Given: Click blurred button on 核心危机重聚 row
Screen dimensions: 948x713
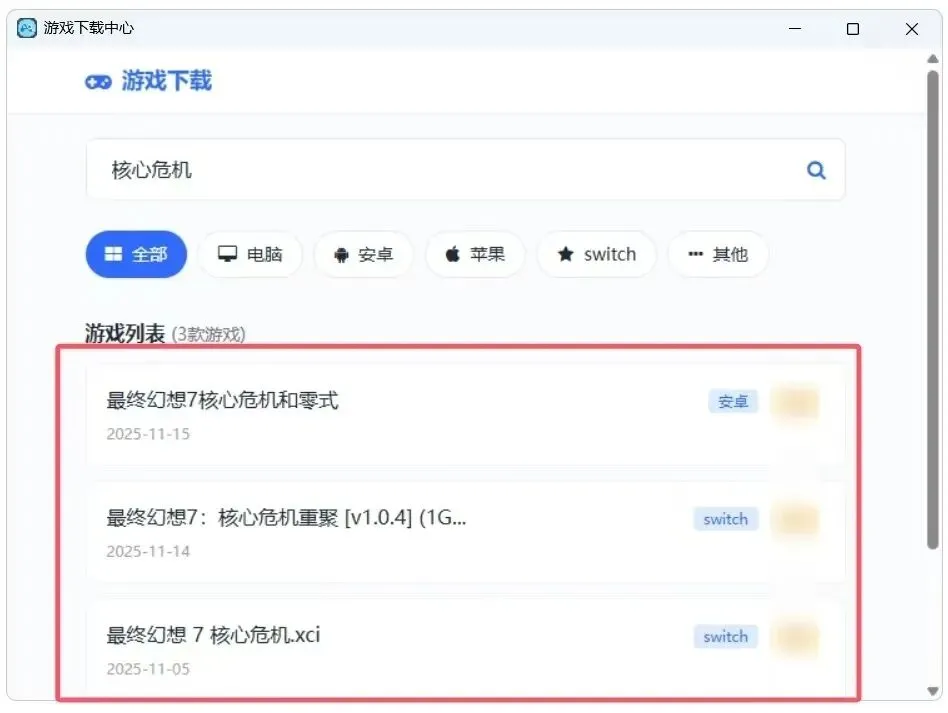Looking at the screenshot, I should coord(795,520).
